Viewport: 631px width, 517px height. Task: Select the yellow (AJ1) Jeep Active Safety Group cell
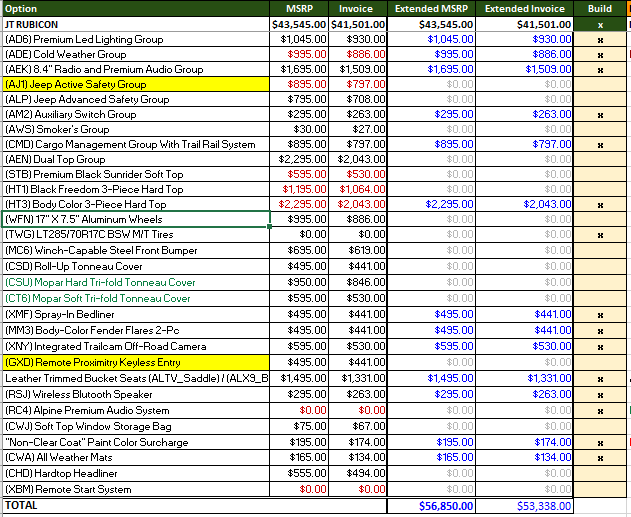point(136,84)
